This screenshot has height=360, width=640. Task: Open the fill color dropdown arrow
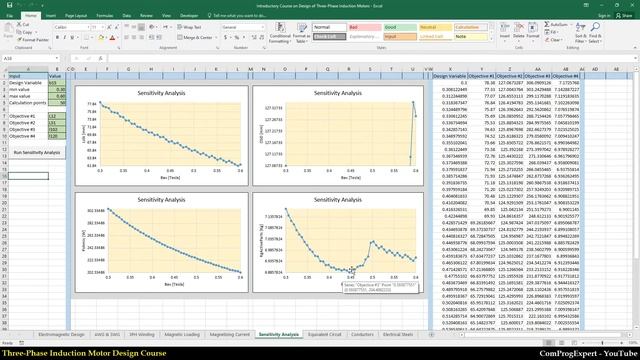click(106, 38)
